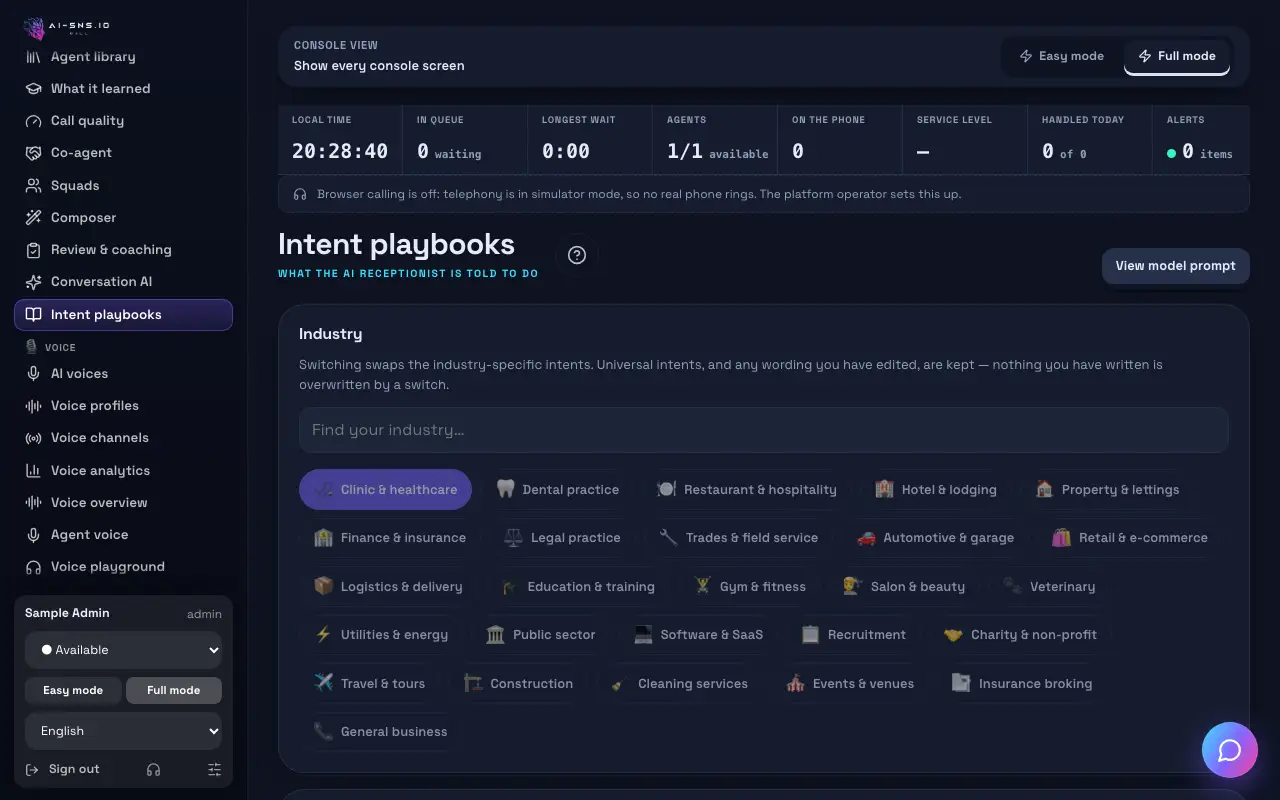This screenshot has width=1280, height=800.
Task: Toggle Easy mode in the Sample Admin panel
Action: coord(73,690)
